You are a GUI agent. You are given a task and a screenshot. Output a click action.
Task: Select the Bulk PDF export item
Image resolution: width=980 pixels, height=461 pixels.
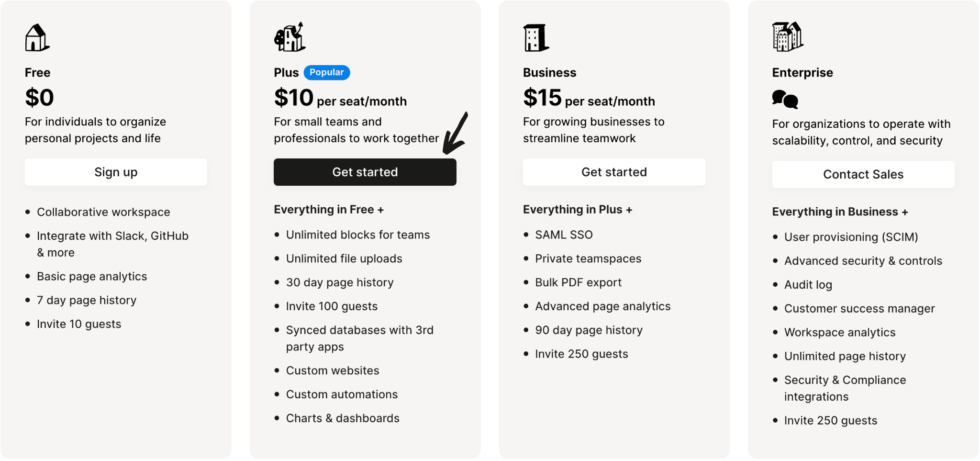click(x=578, y=282)
